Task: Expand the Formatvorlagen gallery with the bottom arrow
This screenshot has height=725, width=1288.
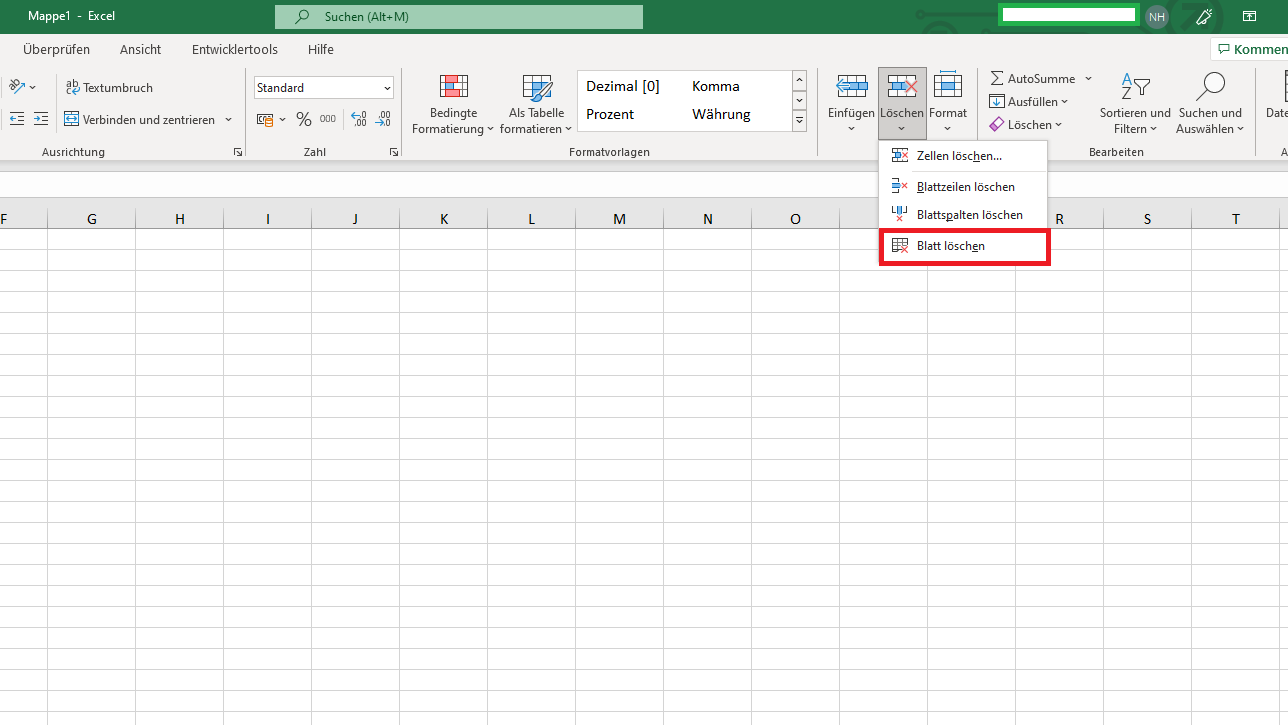Action: [799, 121]
